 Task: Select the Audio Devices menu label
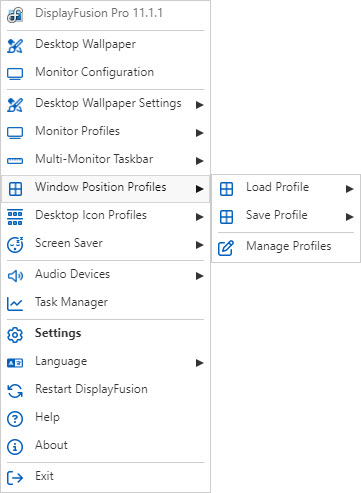pos(73,274)
